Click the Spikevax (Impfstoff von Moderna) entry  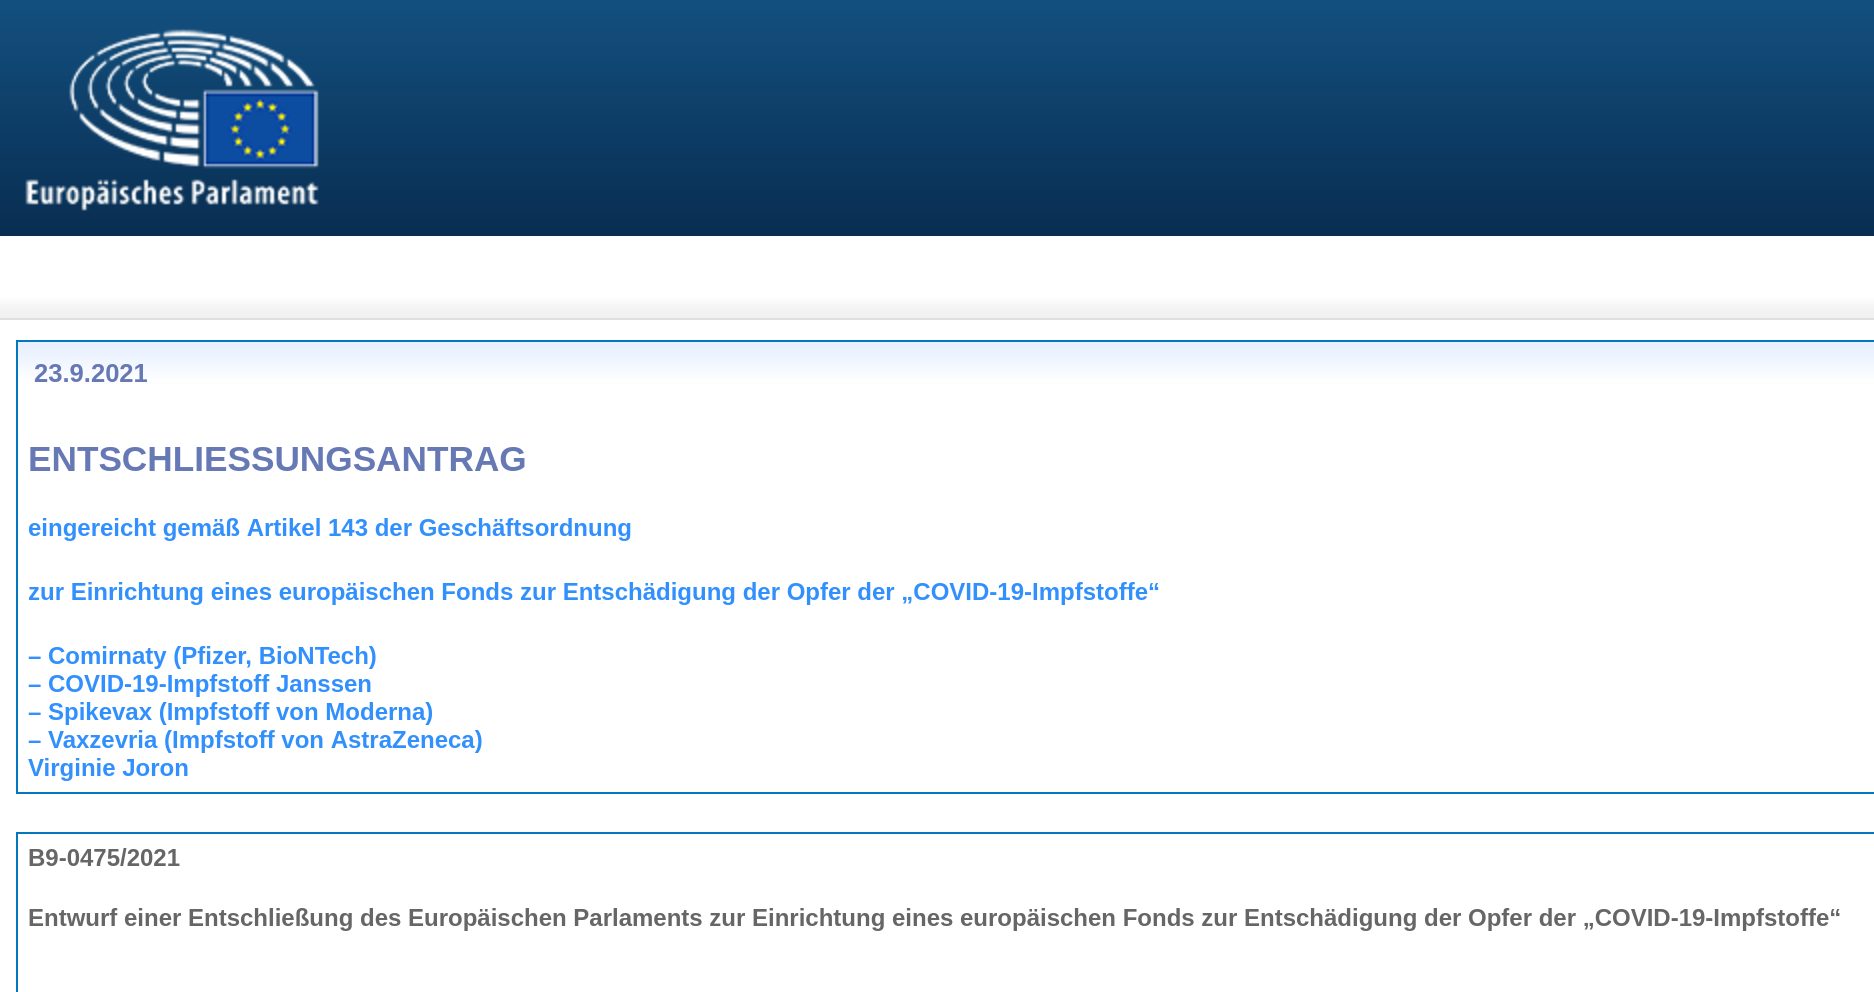[x=231, y=712]
